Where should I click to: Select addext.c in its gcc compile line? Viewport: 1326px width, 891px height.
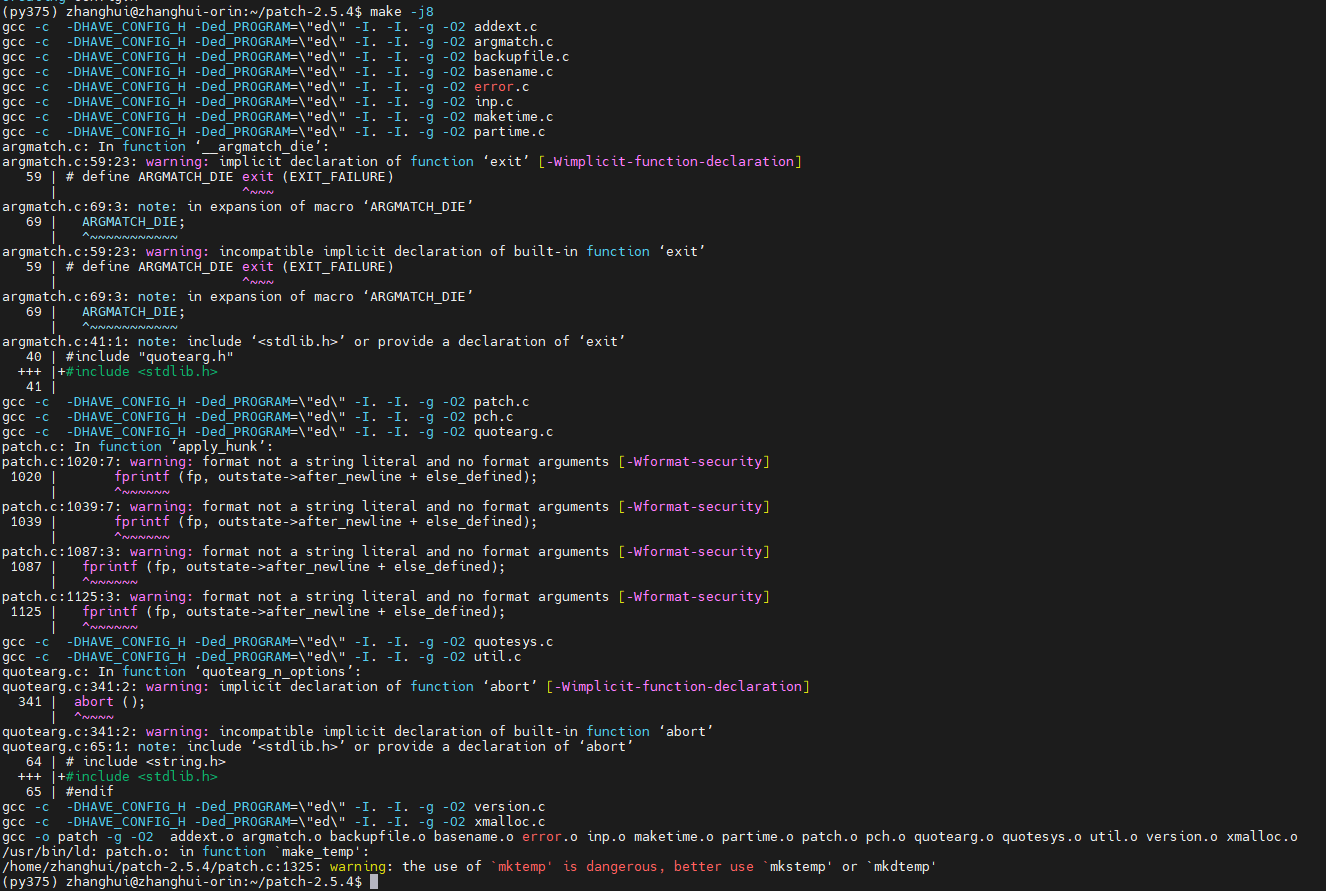pos(506,26)
